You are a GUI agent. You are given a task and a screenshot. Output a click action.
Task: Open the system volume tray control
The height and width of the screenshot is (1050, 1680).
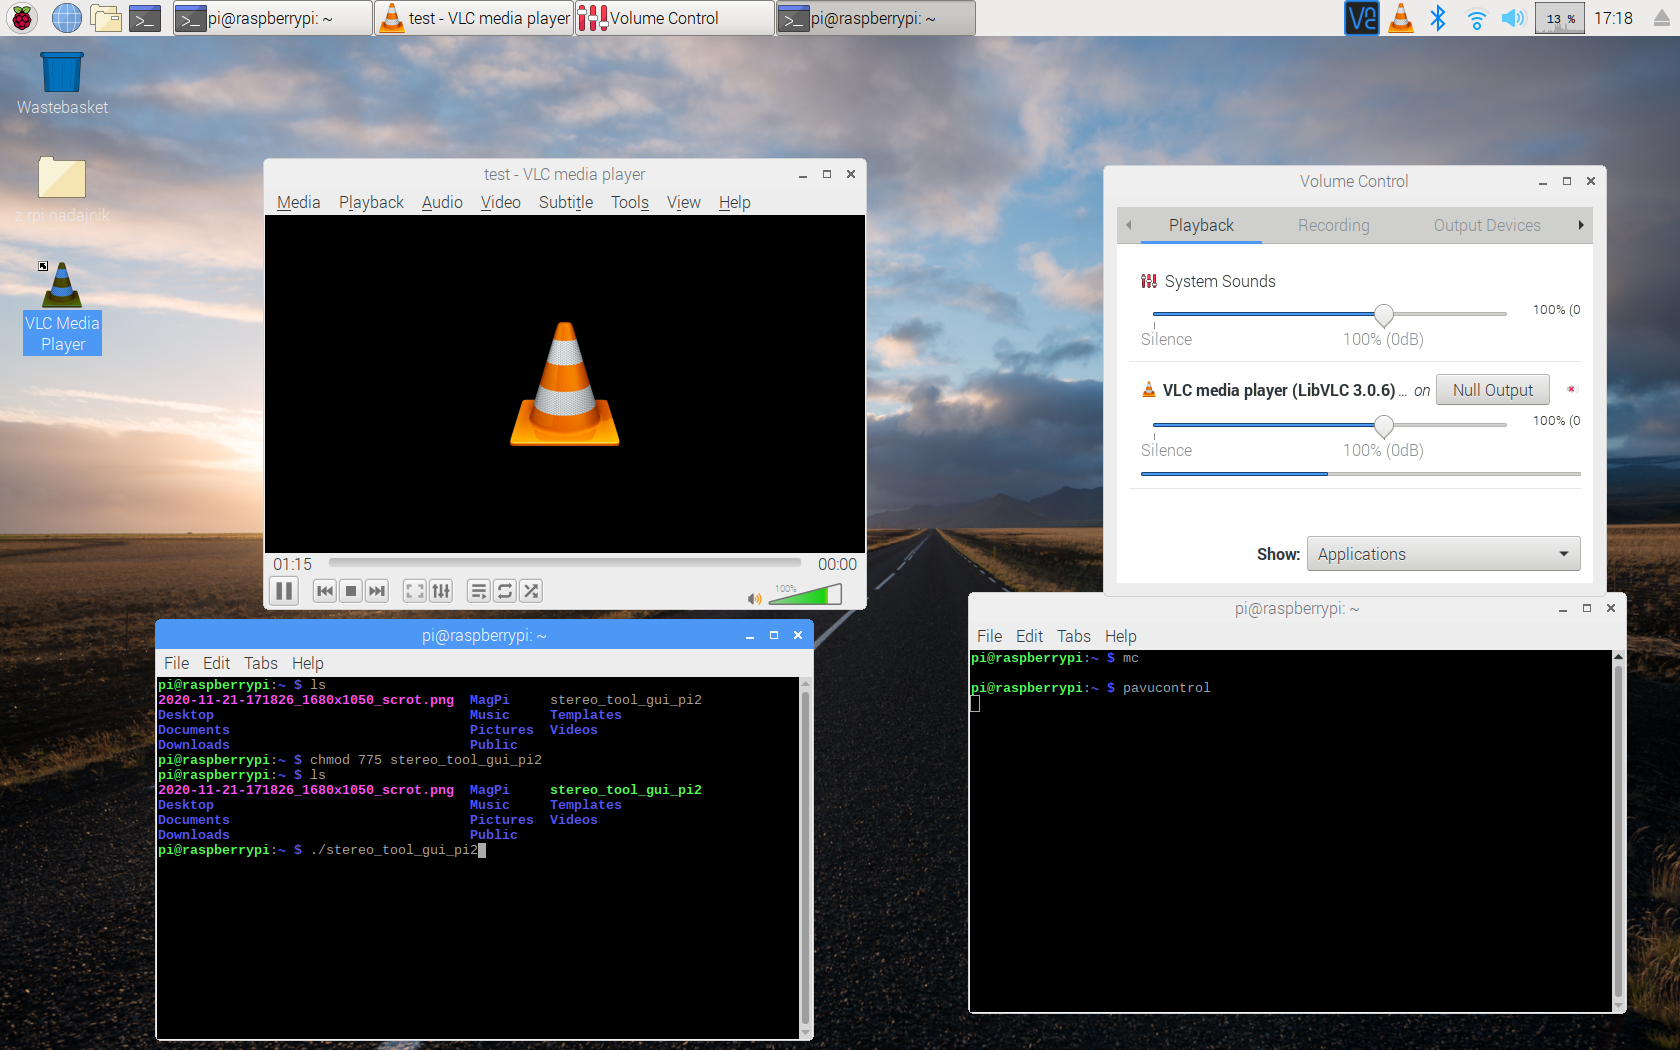pyautogui.click(x=1513, y=18)
